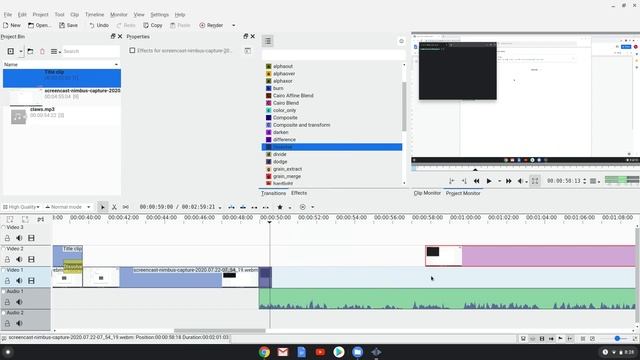Open the Project menu
640x360 pixels.
pos(40,14)
